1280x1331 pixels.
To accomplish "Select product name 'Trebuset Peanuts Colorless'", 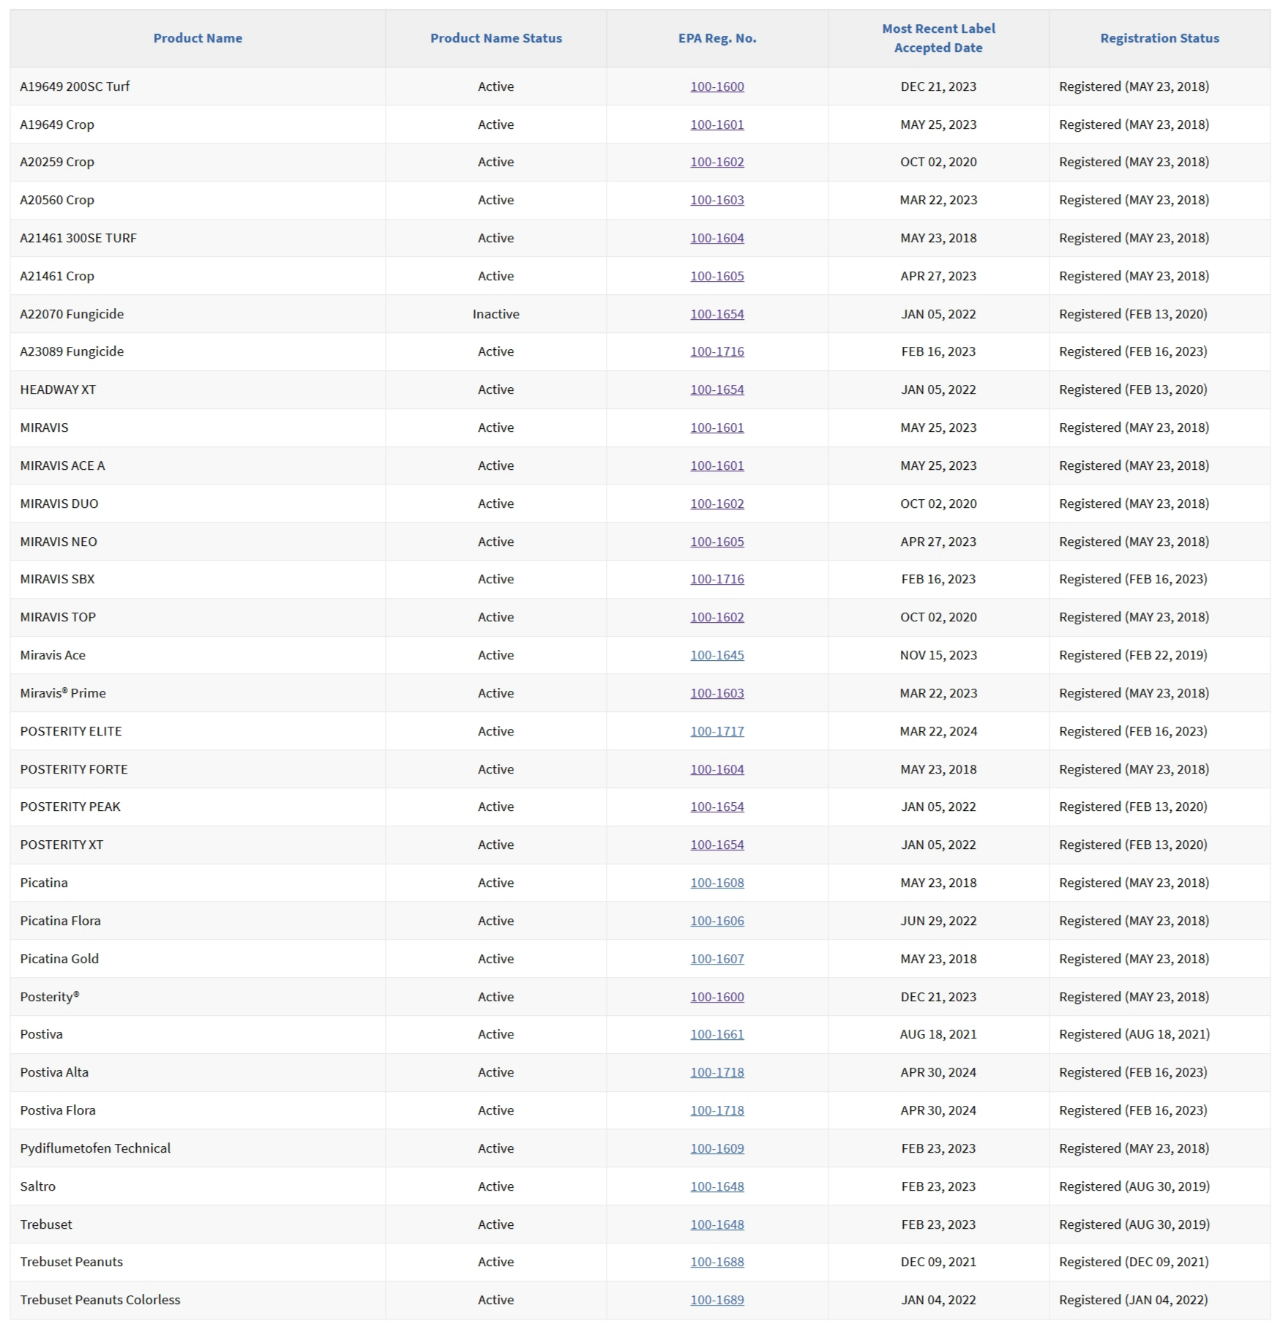I will coord(100,1300).
